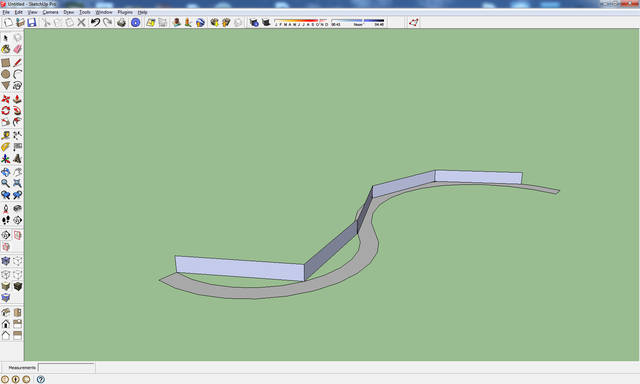This screenshot has width=640, height=384.
Task: Select the Zoom magnifier tool
Action: 6,184
